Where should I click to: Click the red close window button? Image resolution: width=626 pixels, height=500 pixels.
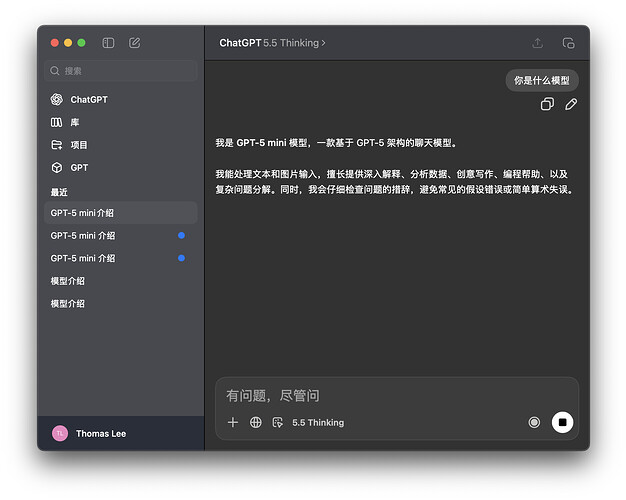(x=55, y=43)
